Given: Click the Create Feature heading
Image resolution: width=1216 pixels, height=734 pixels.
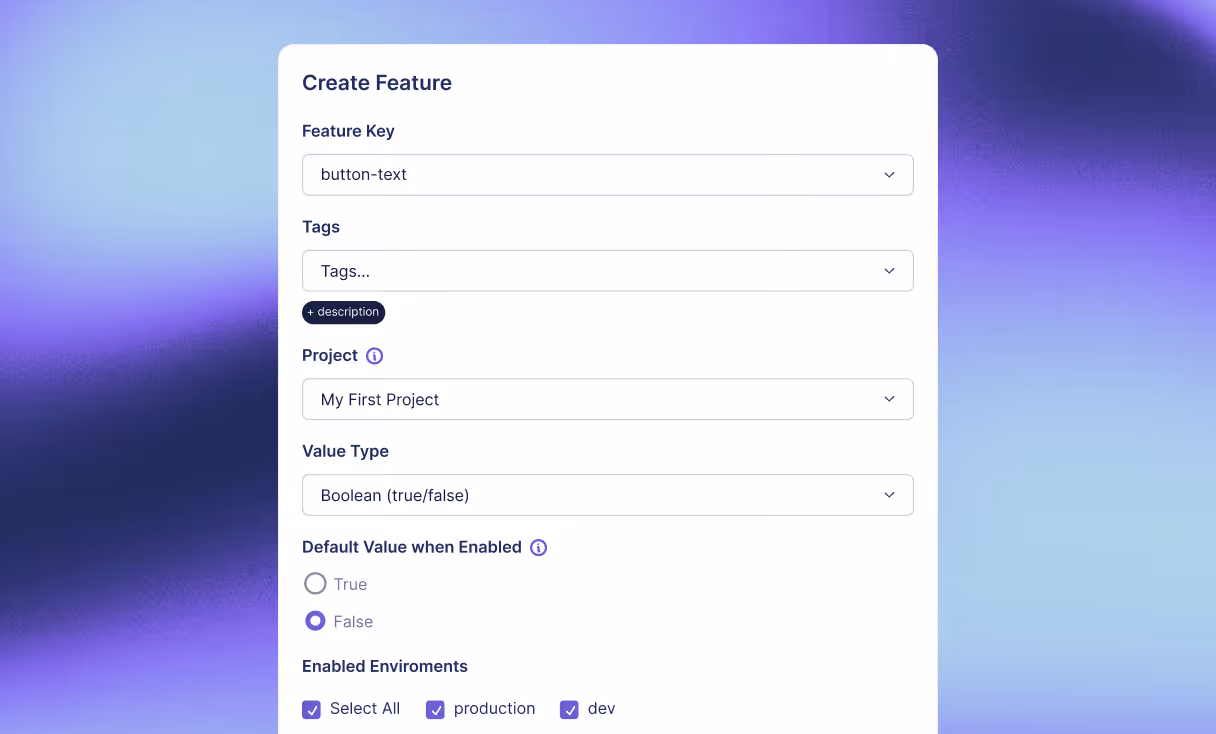Looking at the screenshot, I should tap(377, 83).
